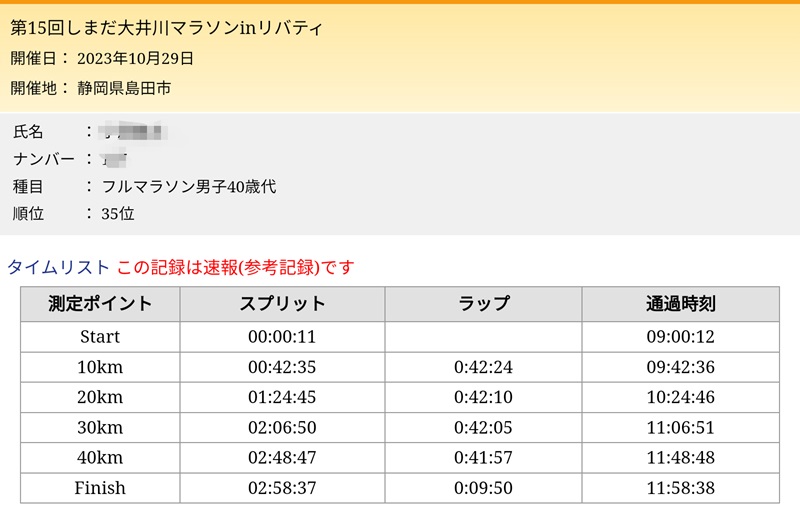Image resolution: width=800 pixels, height=509 pixels.
Task: Click the red 速報(参考記録) notice text
Action: tap(235, 267)
